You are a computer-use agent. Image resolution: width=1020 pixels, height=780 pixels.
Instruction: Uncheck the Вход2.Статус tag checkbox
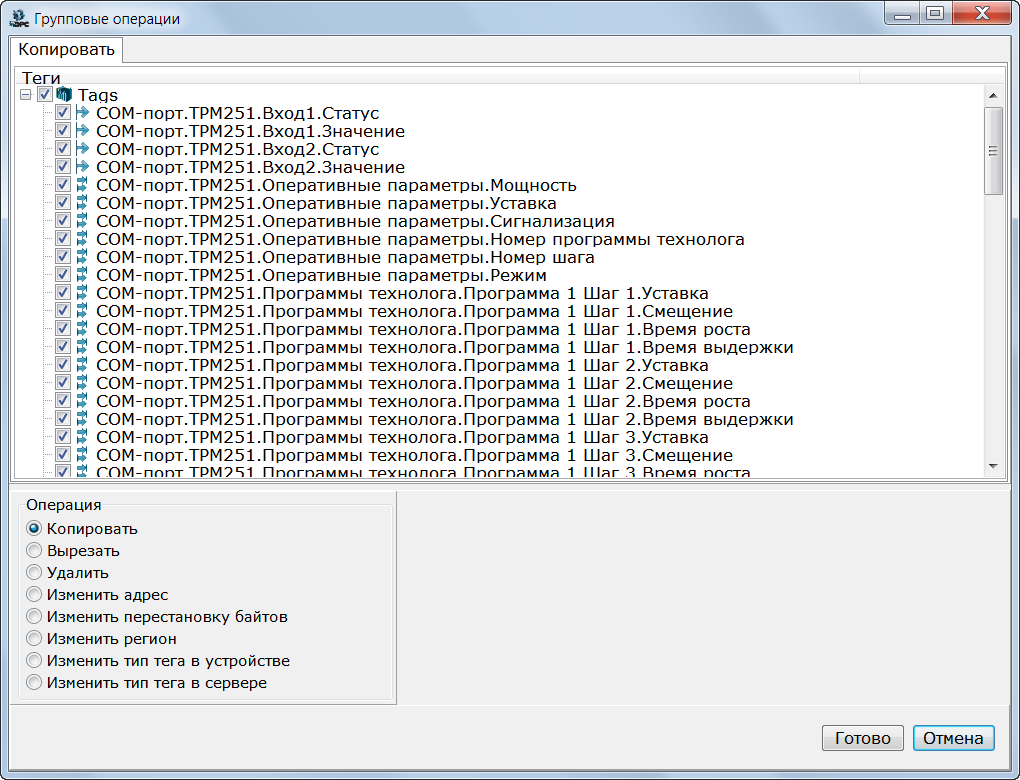point(62,148)
